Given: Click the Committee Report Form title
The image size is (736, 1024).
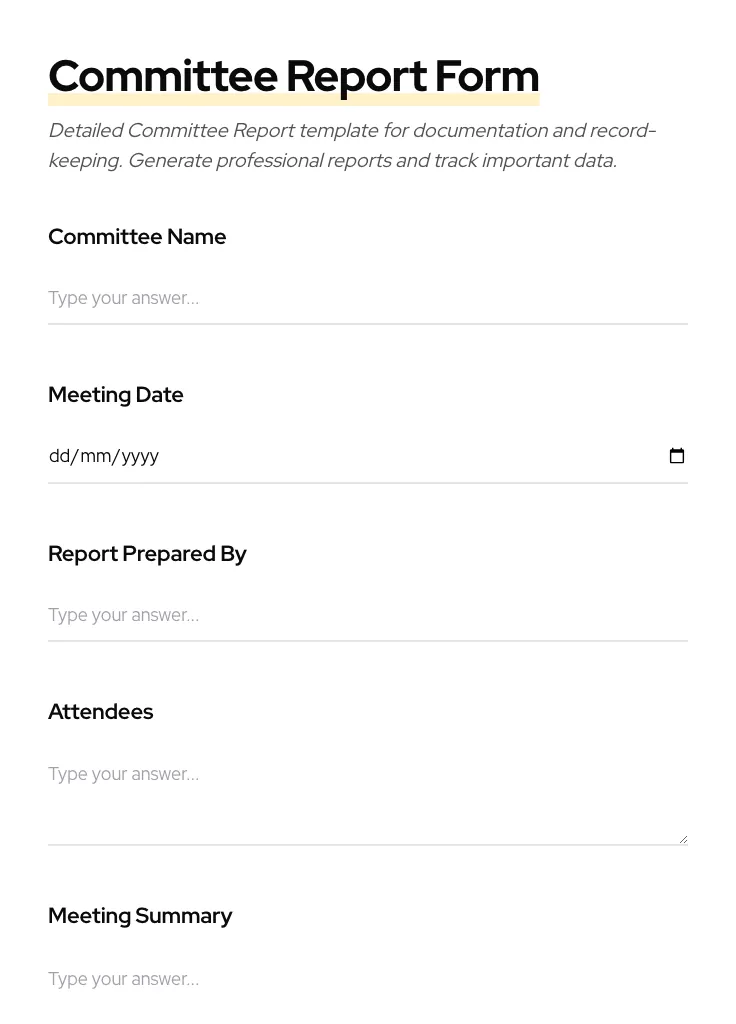Looking at the screenshot, I should pyautogui.click(x=293, y=75).
